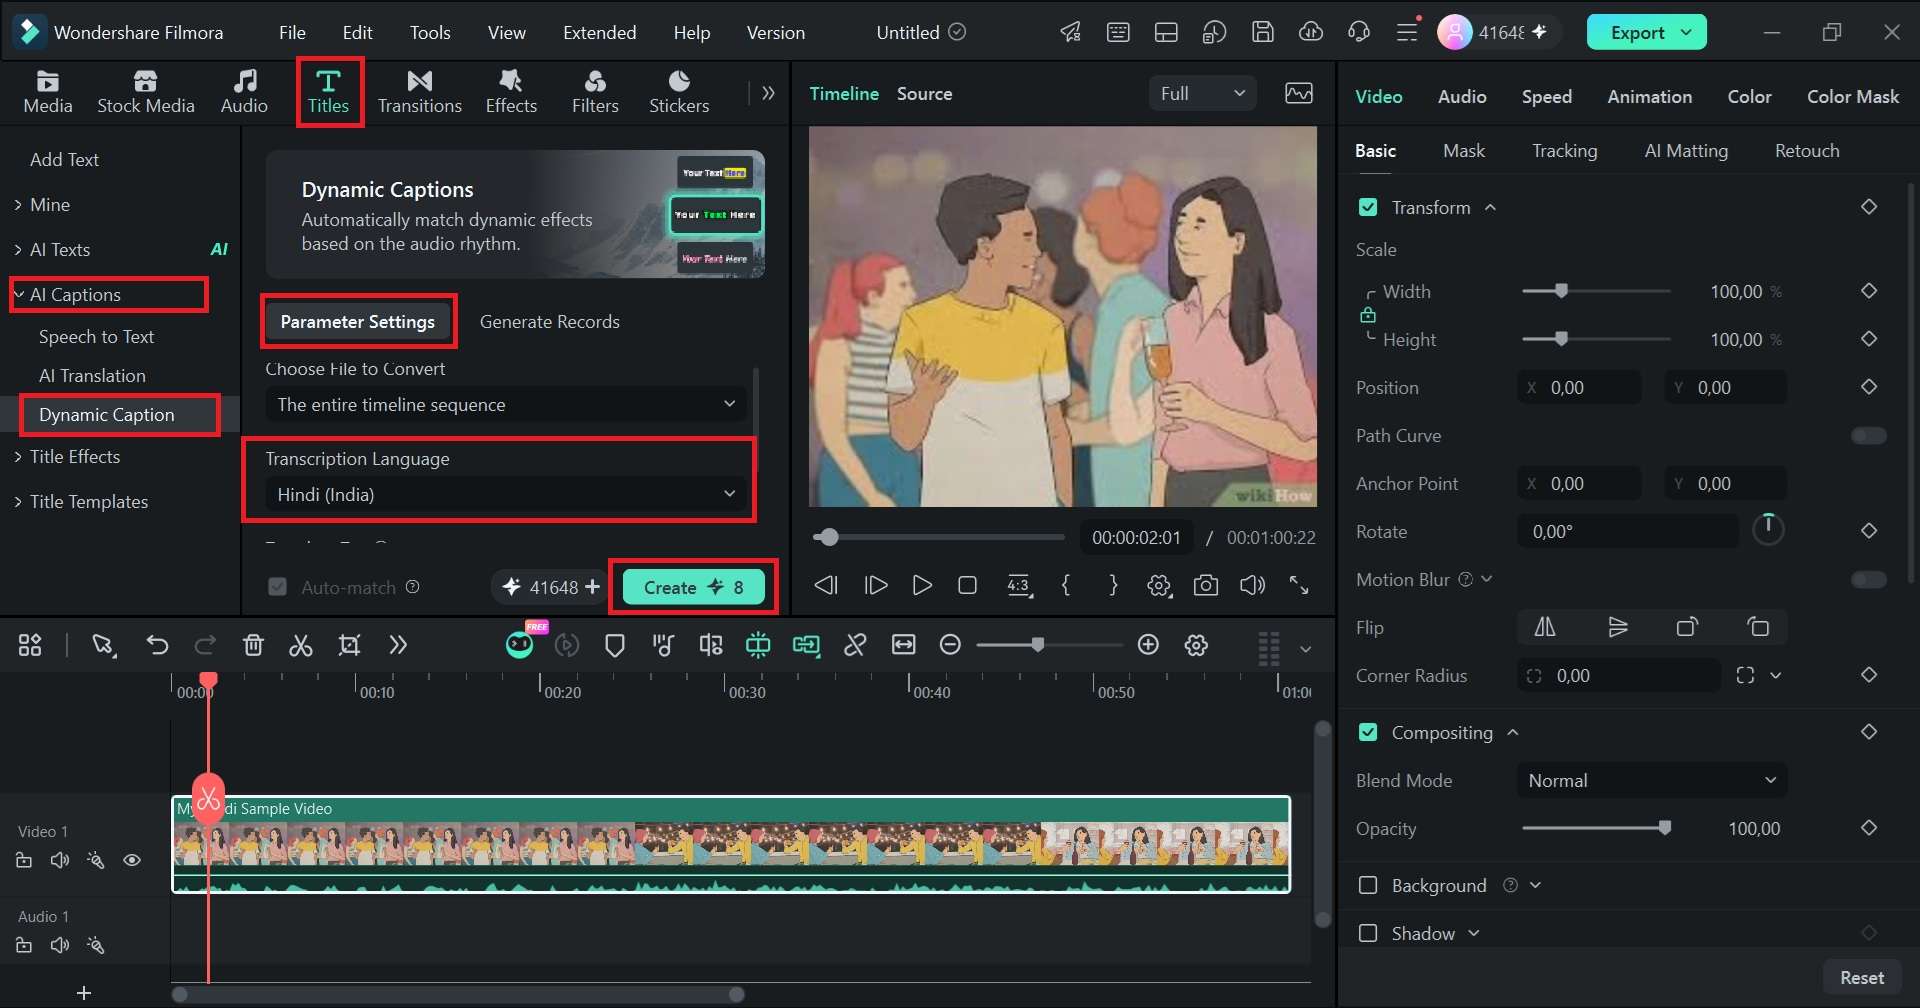Select AI Translation option
Image resolution: width=1920 pixels, height=1008 pixels.
(x=92, y=375)
